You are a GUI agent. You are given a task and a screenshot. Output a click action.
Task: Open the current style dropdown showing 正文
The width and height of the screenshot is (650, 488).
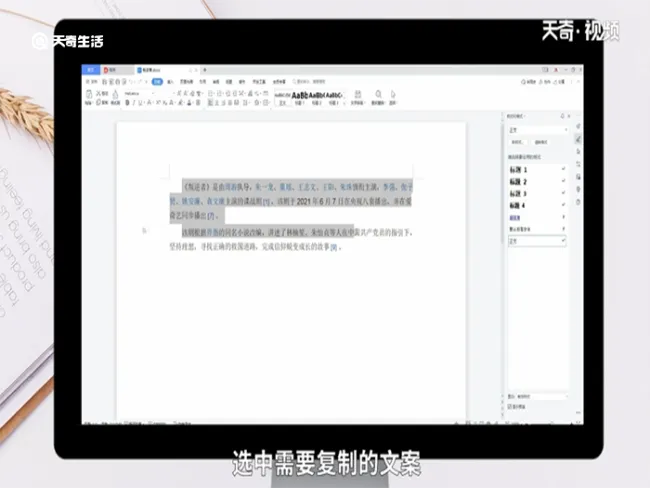[538, 130]
